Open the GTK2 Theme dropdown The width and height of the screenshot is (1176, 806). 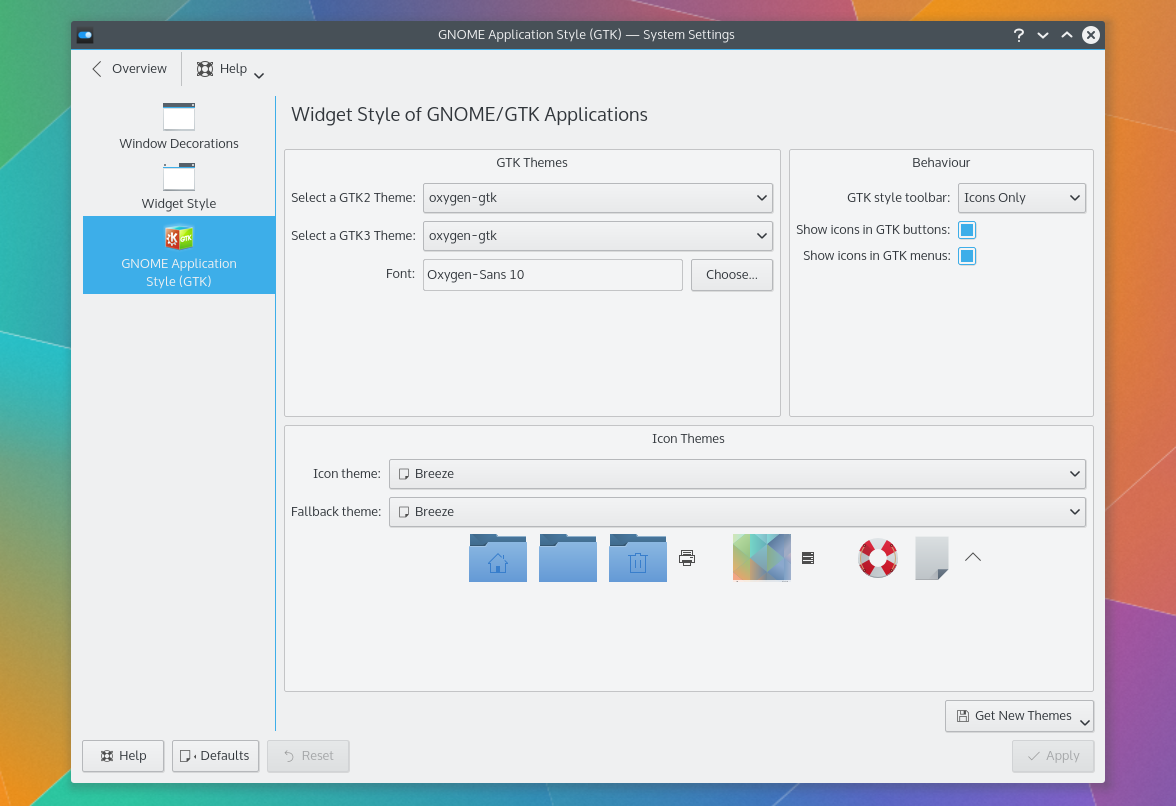(598, 198)
